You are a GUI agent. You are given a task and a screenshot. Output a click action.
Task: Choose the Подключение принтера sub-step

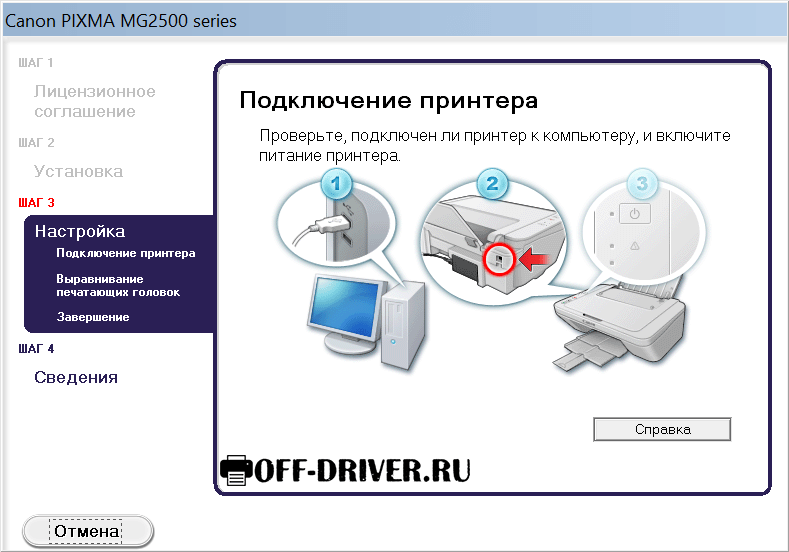(126, 253)
